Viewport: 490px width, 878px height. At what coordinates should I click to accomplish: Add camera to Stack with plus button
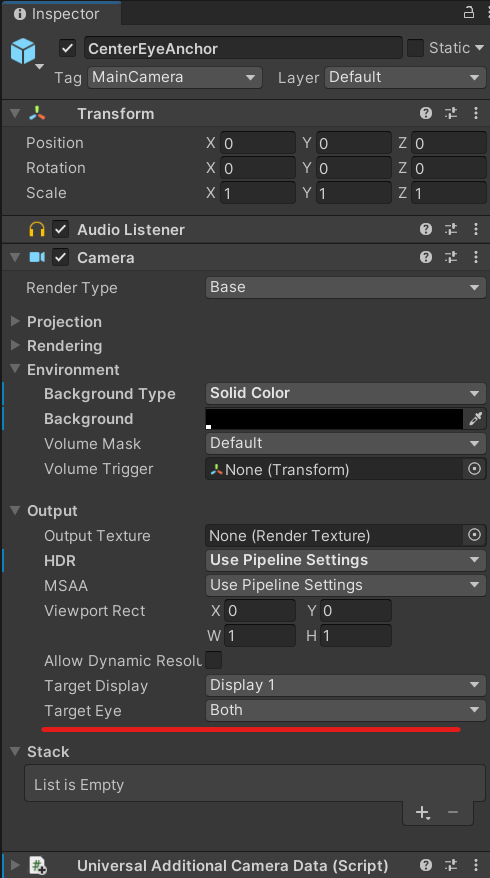click(422, 812)
